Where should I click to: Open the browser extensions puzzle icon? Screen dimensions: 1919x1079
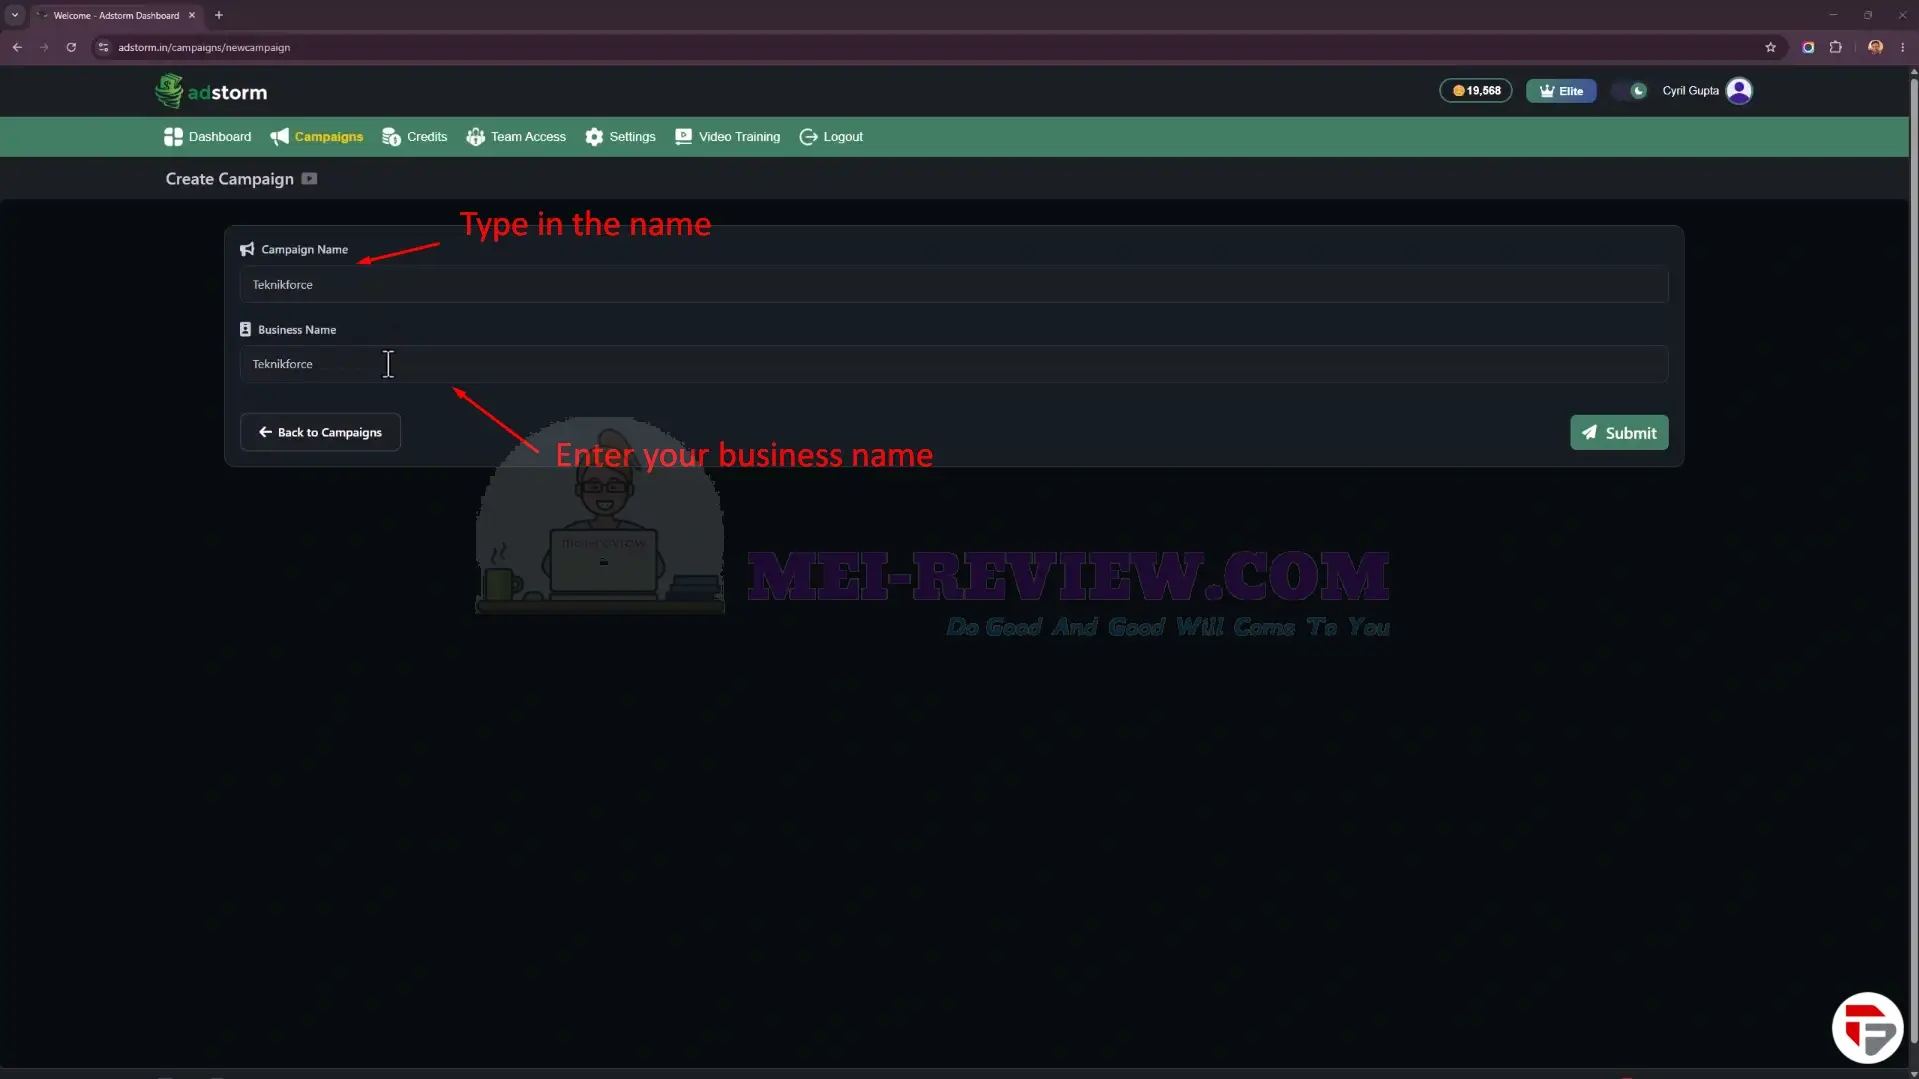point(1835,47)
